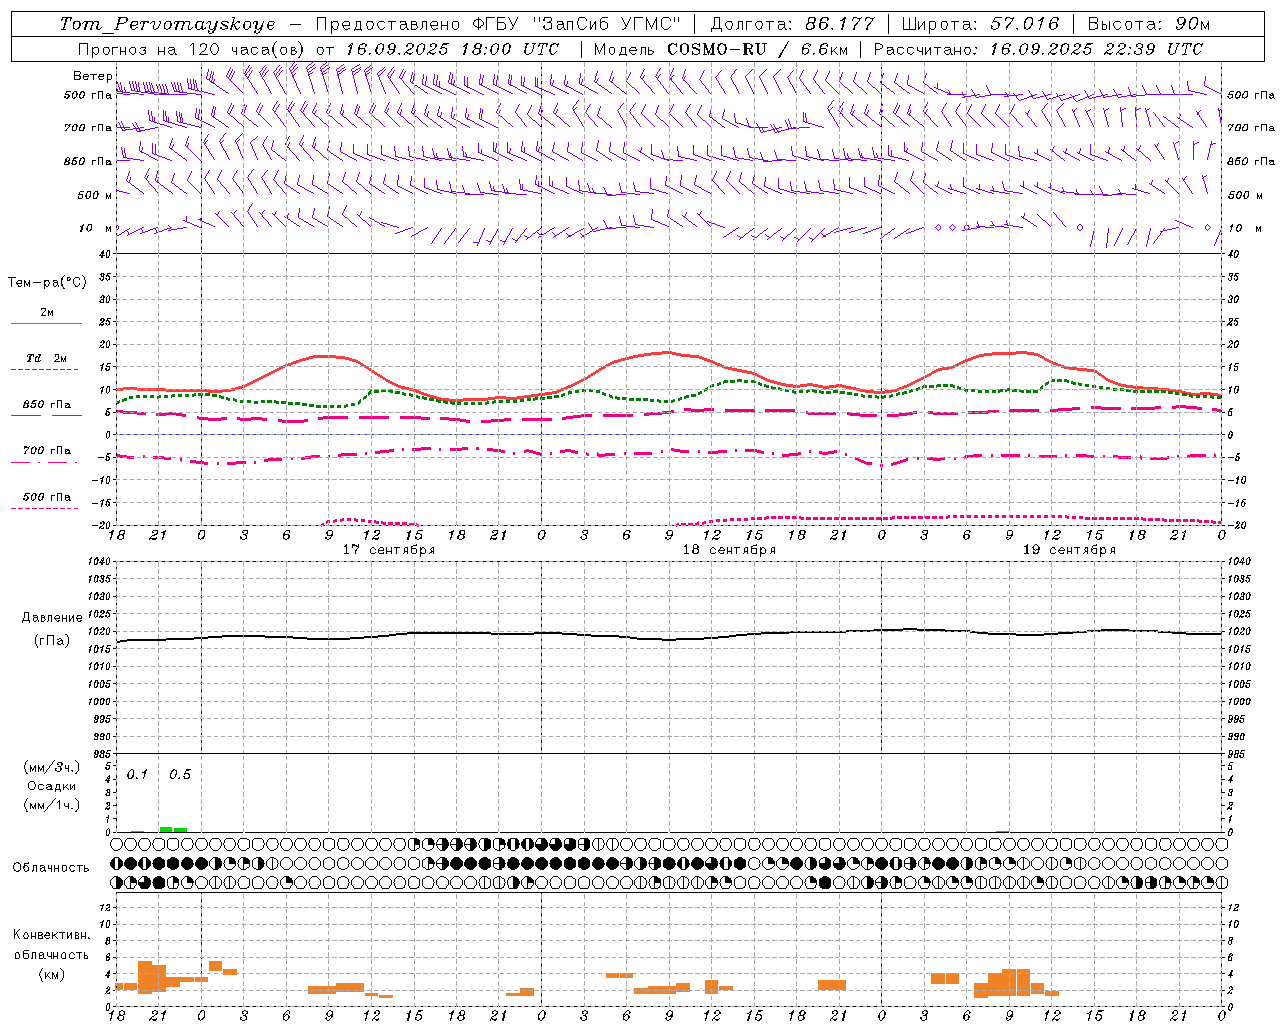Screen dimensions: 1280x1024
Task: Click the "(мм/3ч.)" precipitation unit label
Action: click(52, 767)
